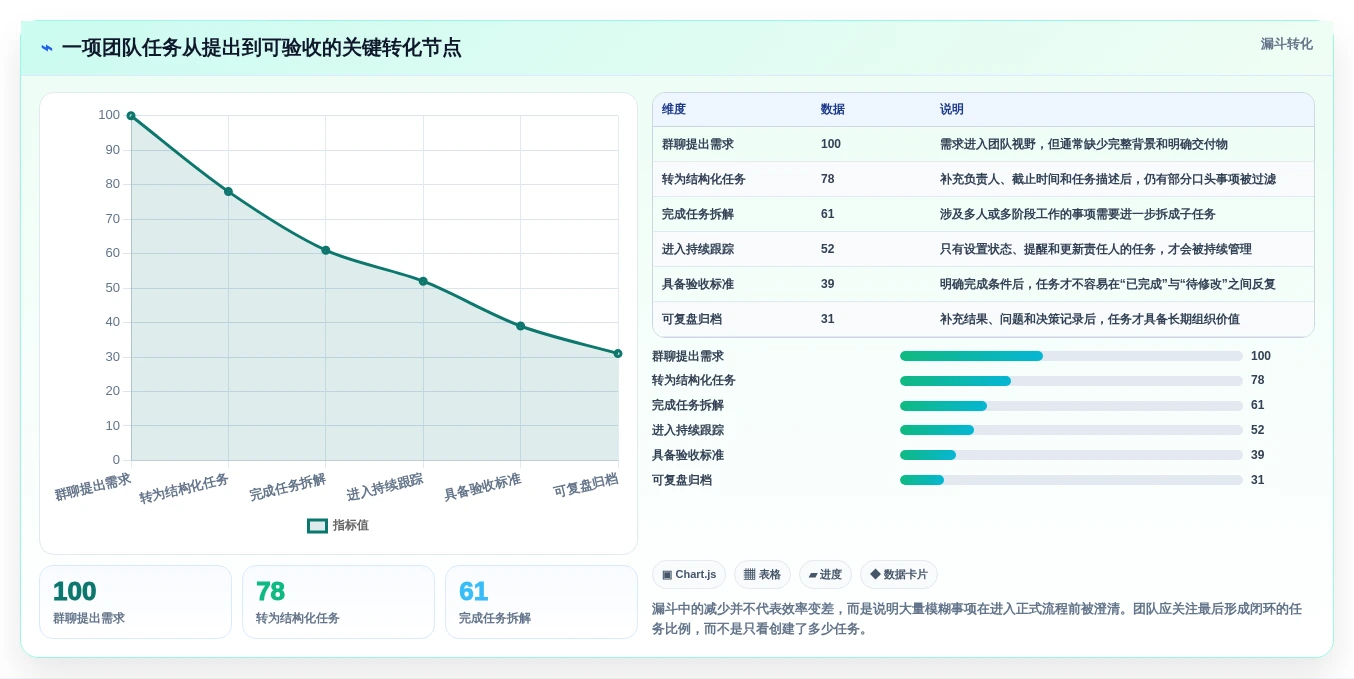Click the x-axis label 可复盘归档
1354x679 pixels.
[586, 485]
